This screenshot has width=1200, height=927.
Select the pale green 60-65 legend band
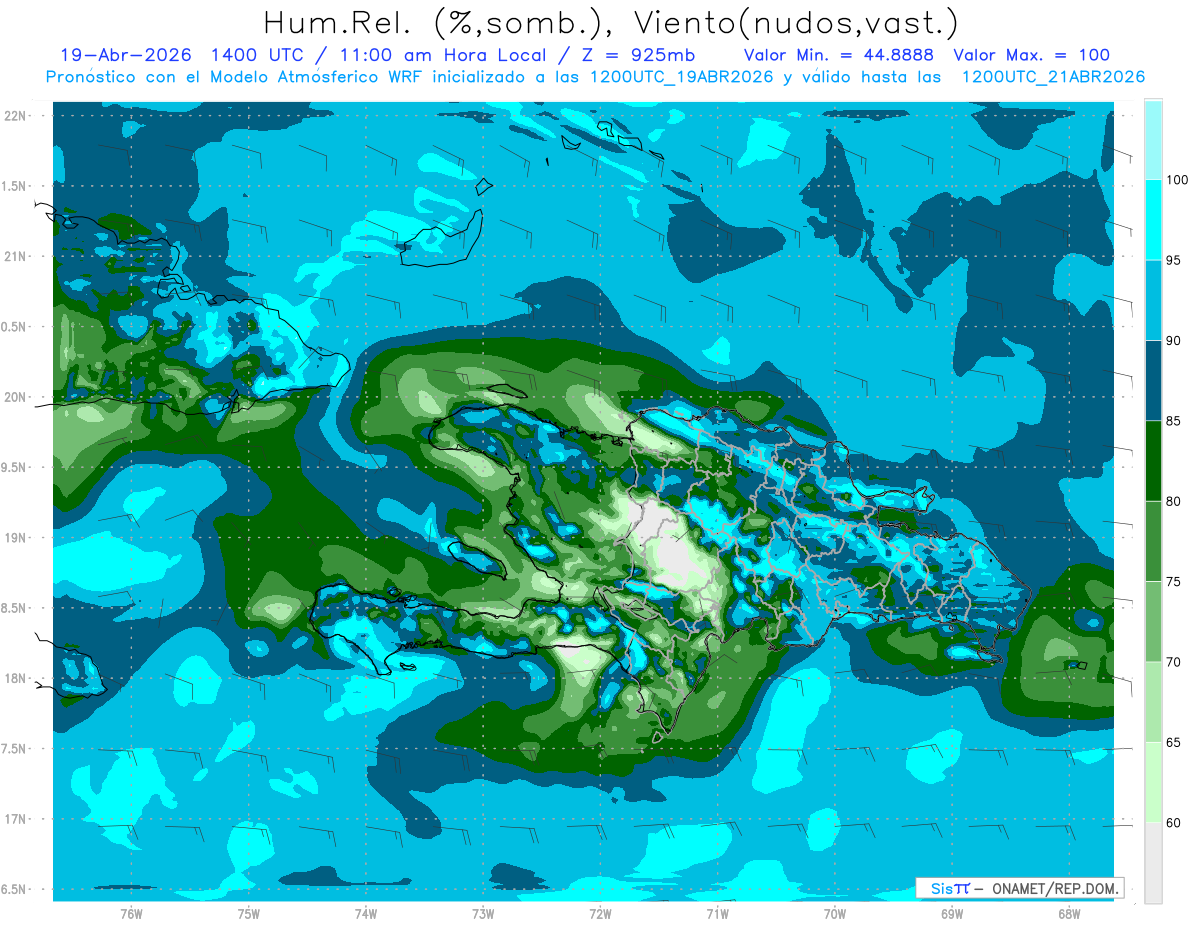coord(1153,782)
